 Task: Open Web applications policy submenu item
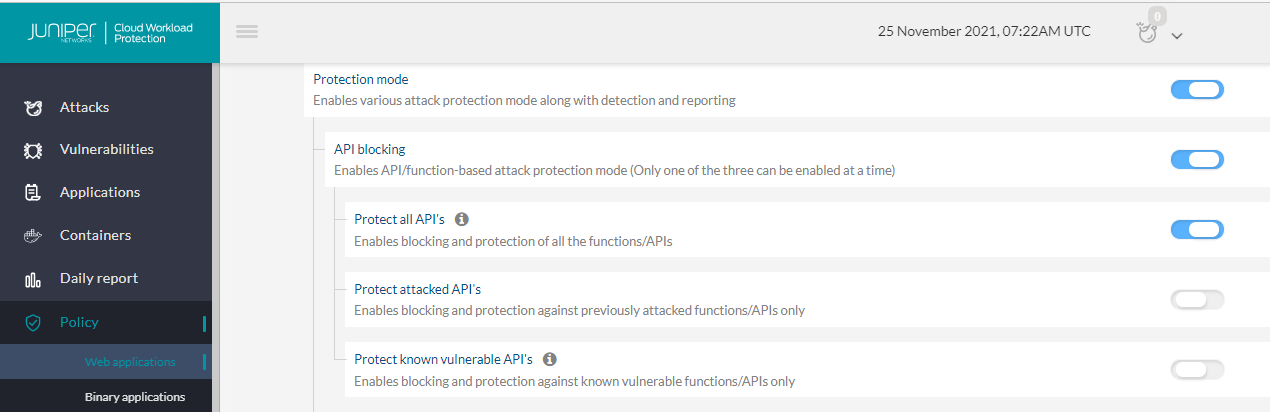coord(130,362)
